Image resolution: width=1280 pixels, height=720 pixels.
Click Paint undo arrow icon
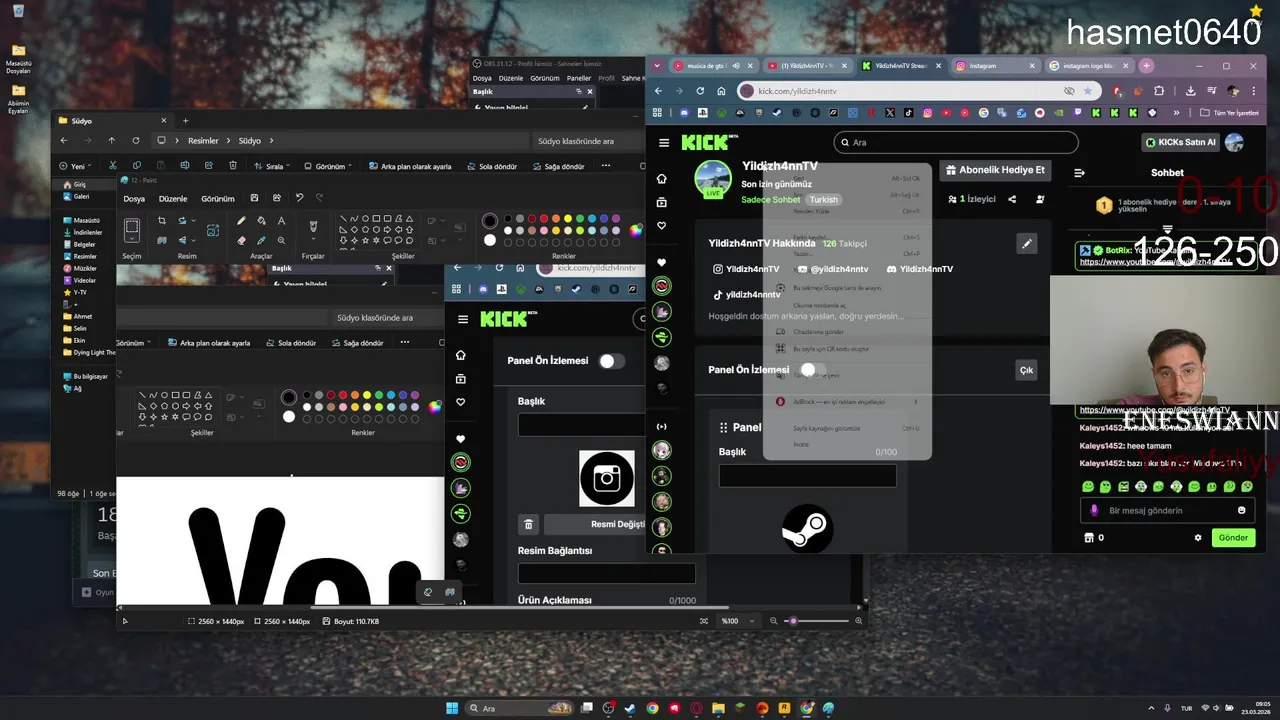click(299, 198)
